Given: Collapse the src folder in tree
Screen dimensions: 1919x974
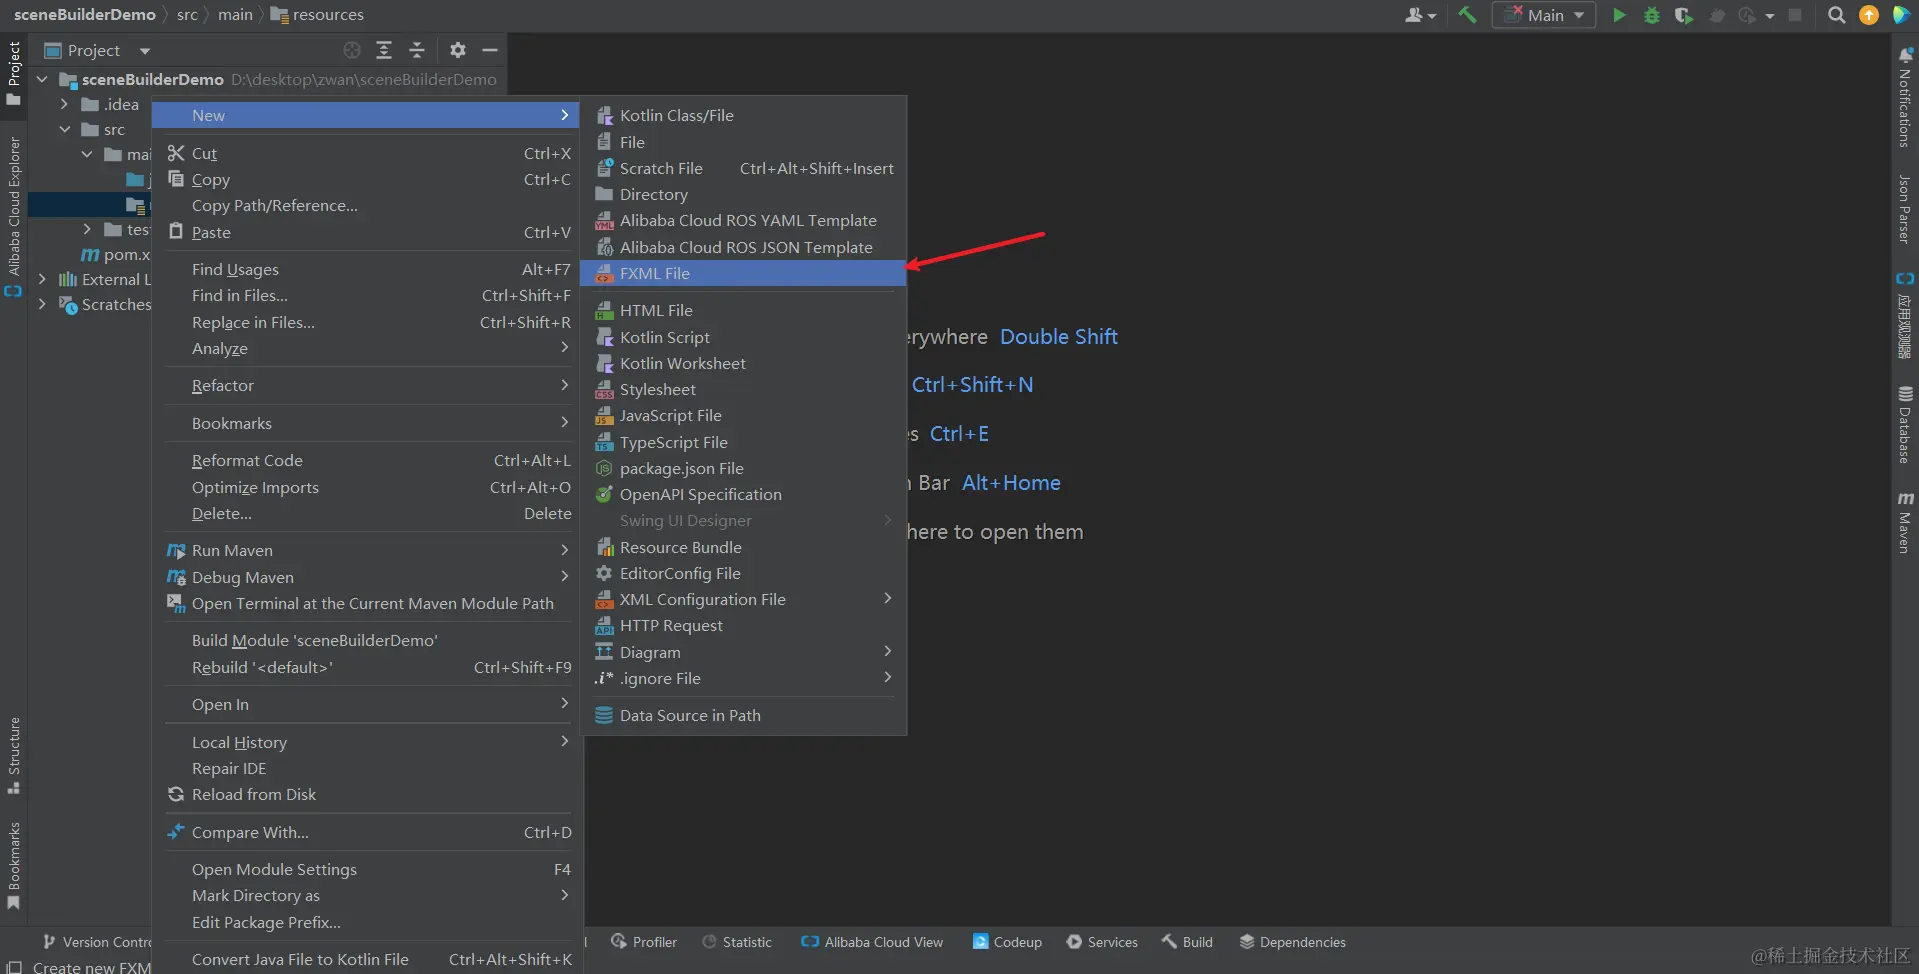Looking at the screenshot, I should 65,129.
